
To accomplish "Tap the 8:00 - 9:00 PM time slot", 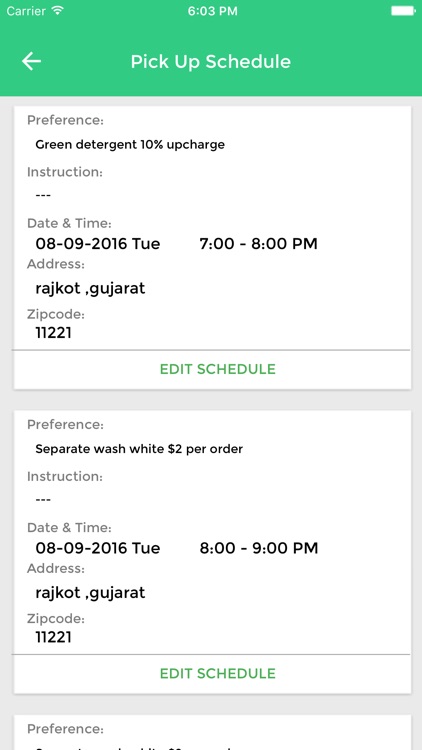I will coord(259,548).
